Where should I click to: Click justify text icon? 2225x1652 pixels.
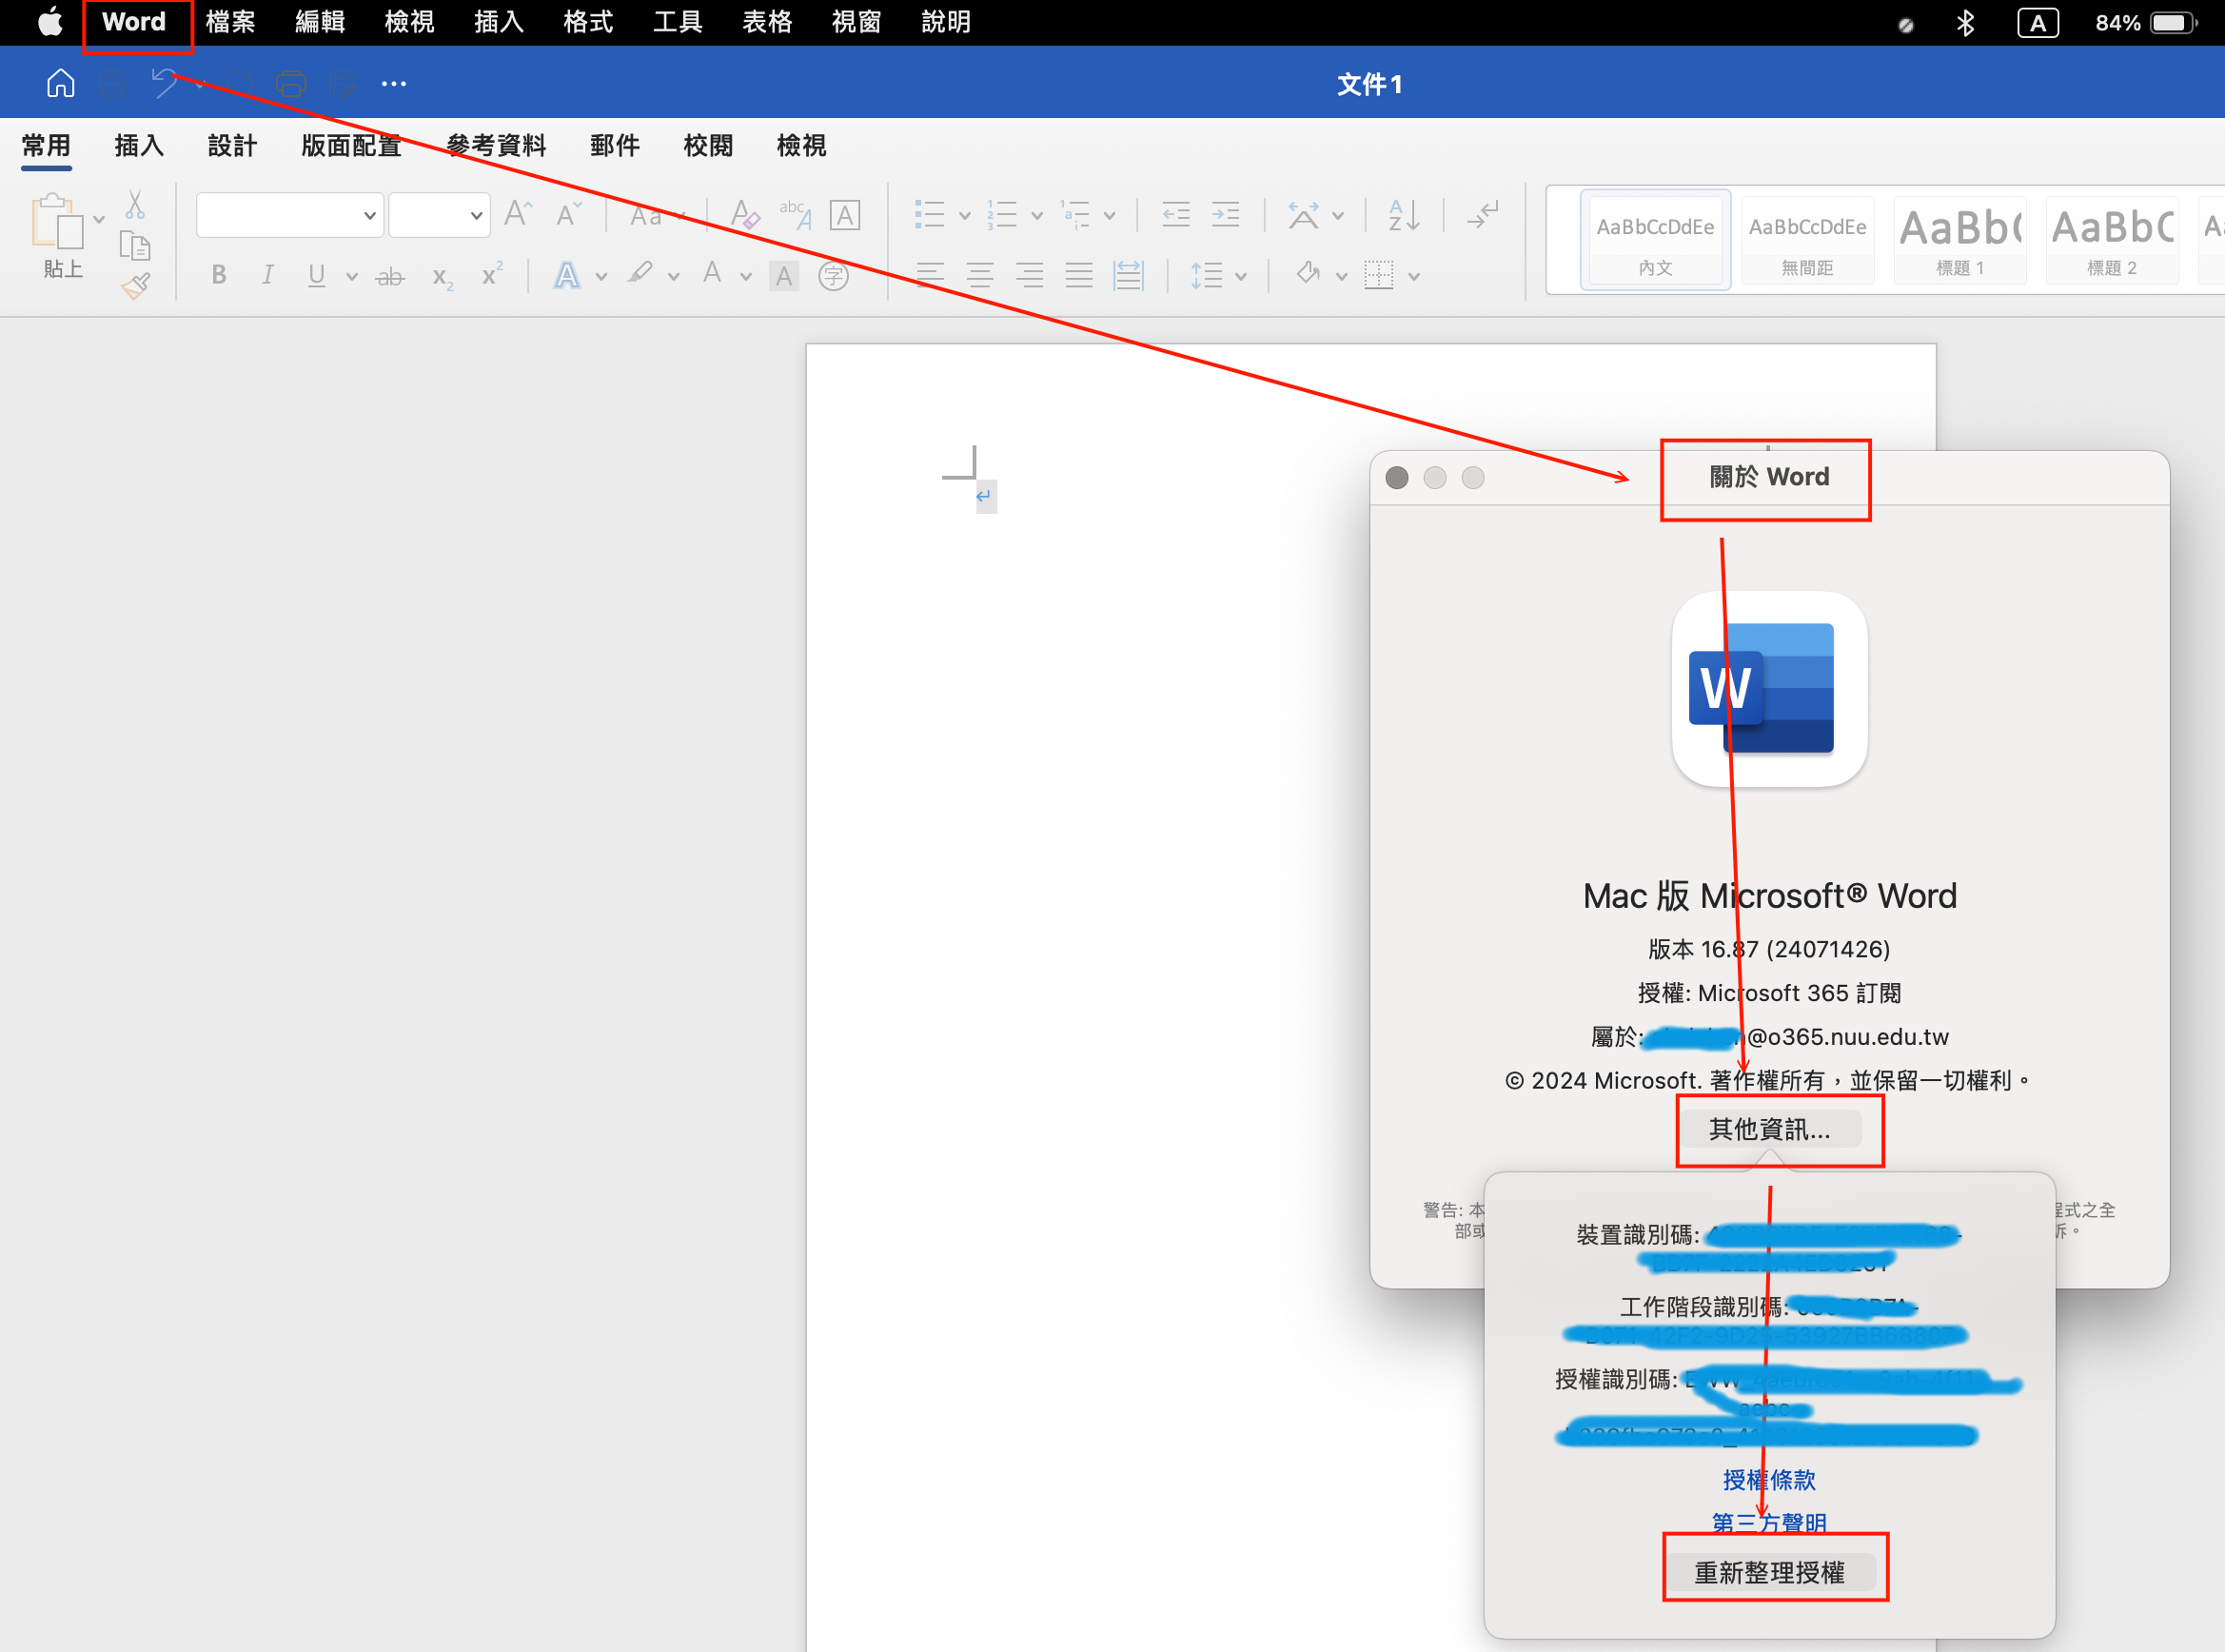pos(1078,275)
